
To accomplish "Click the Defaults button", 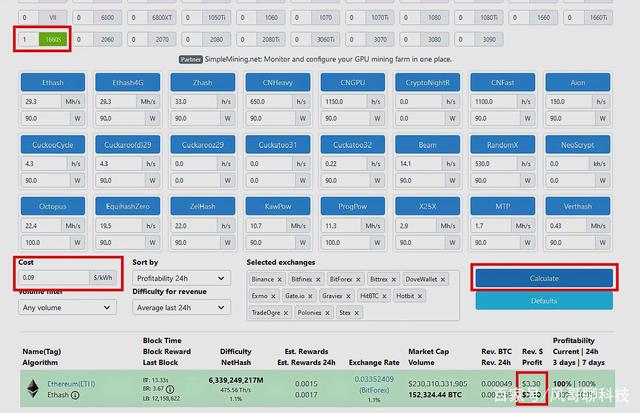I will point(543,300).
